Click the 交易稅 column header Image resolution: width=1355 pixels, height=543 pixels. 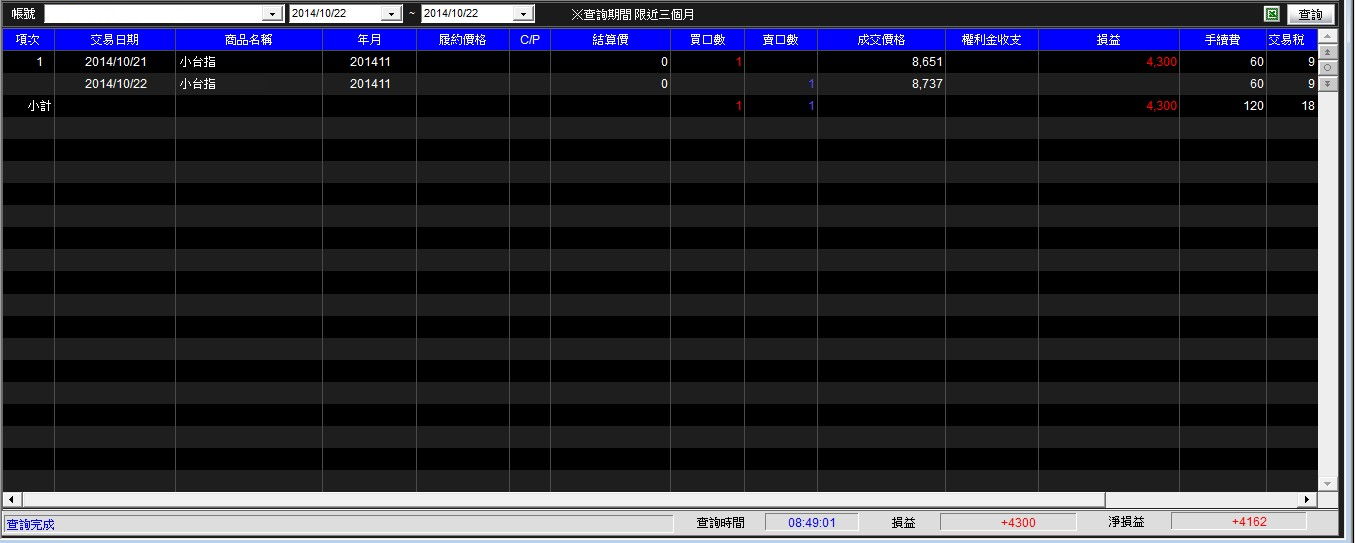click(1292, 40)
